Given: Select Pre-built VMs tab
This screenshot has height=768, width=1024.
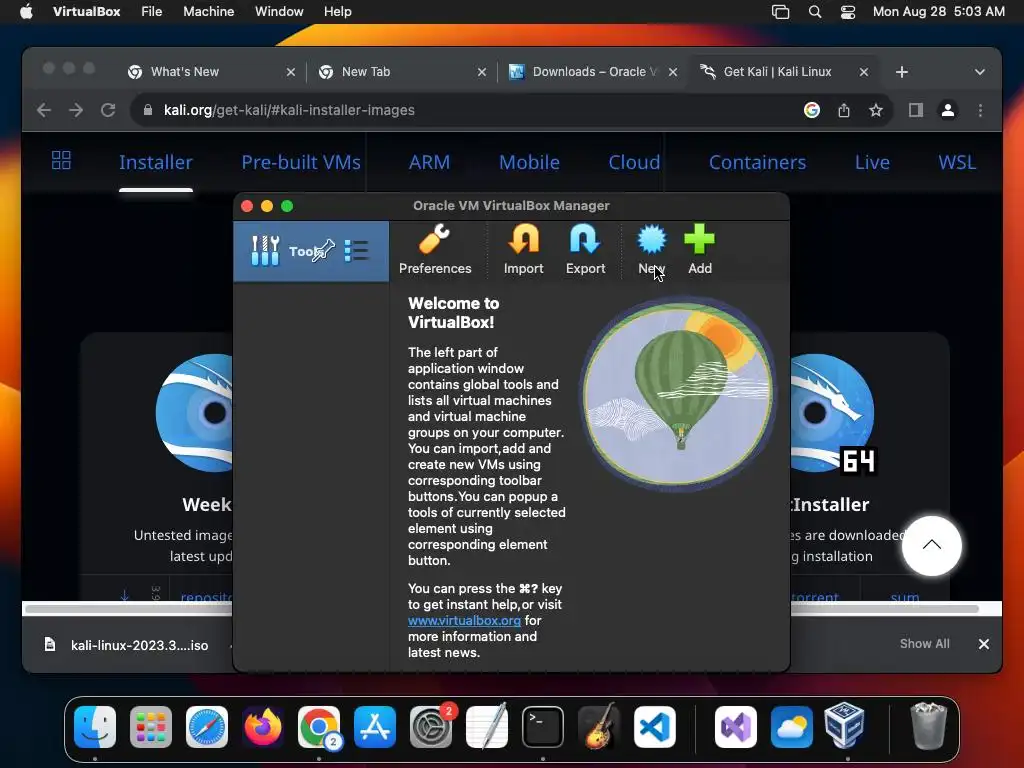Looking at the screenshot, I should [301, 162].
